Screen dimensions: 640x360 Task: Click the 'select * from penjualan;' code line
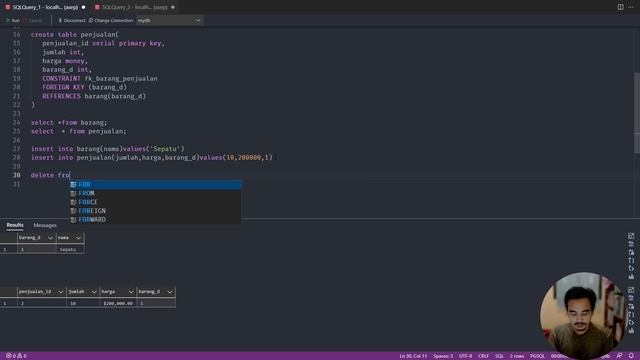[78, 131]
